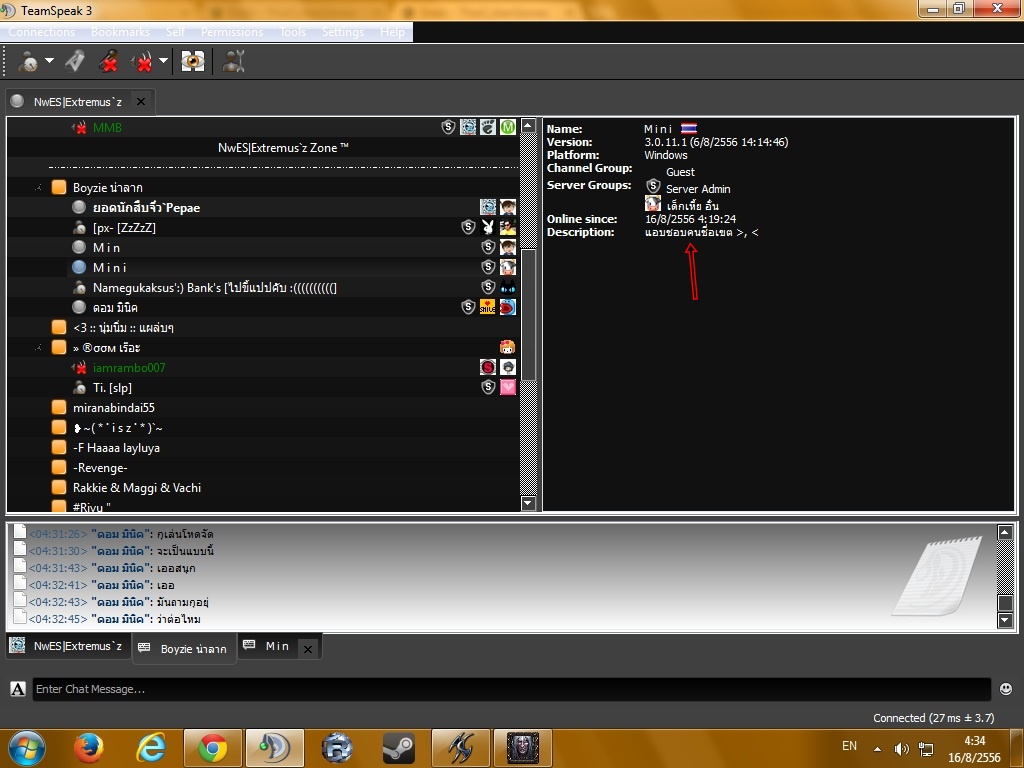
Task: Toggle Away status in the toolbar
Action: [x=28, y=61]
